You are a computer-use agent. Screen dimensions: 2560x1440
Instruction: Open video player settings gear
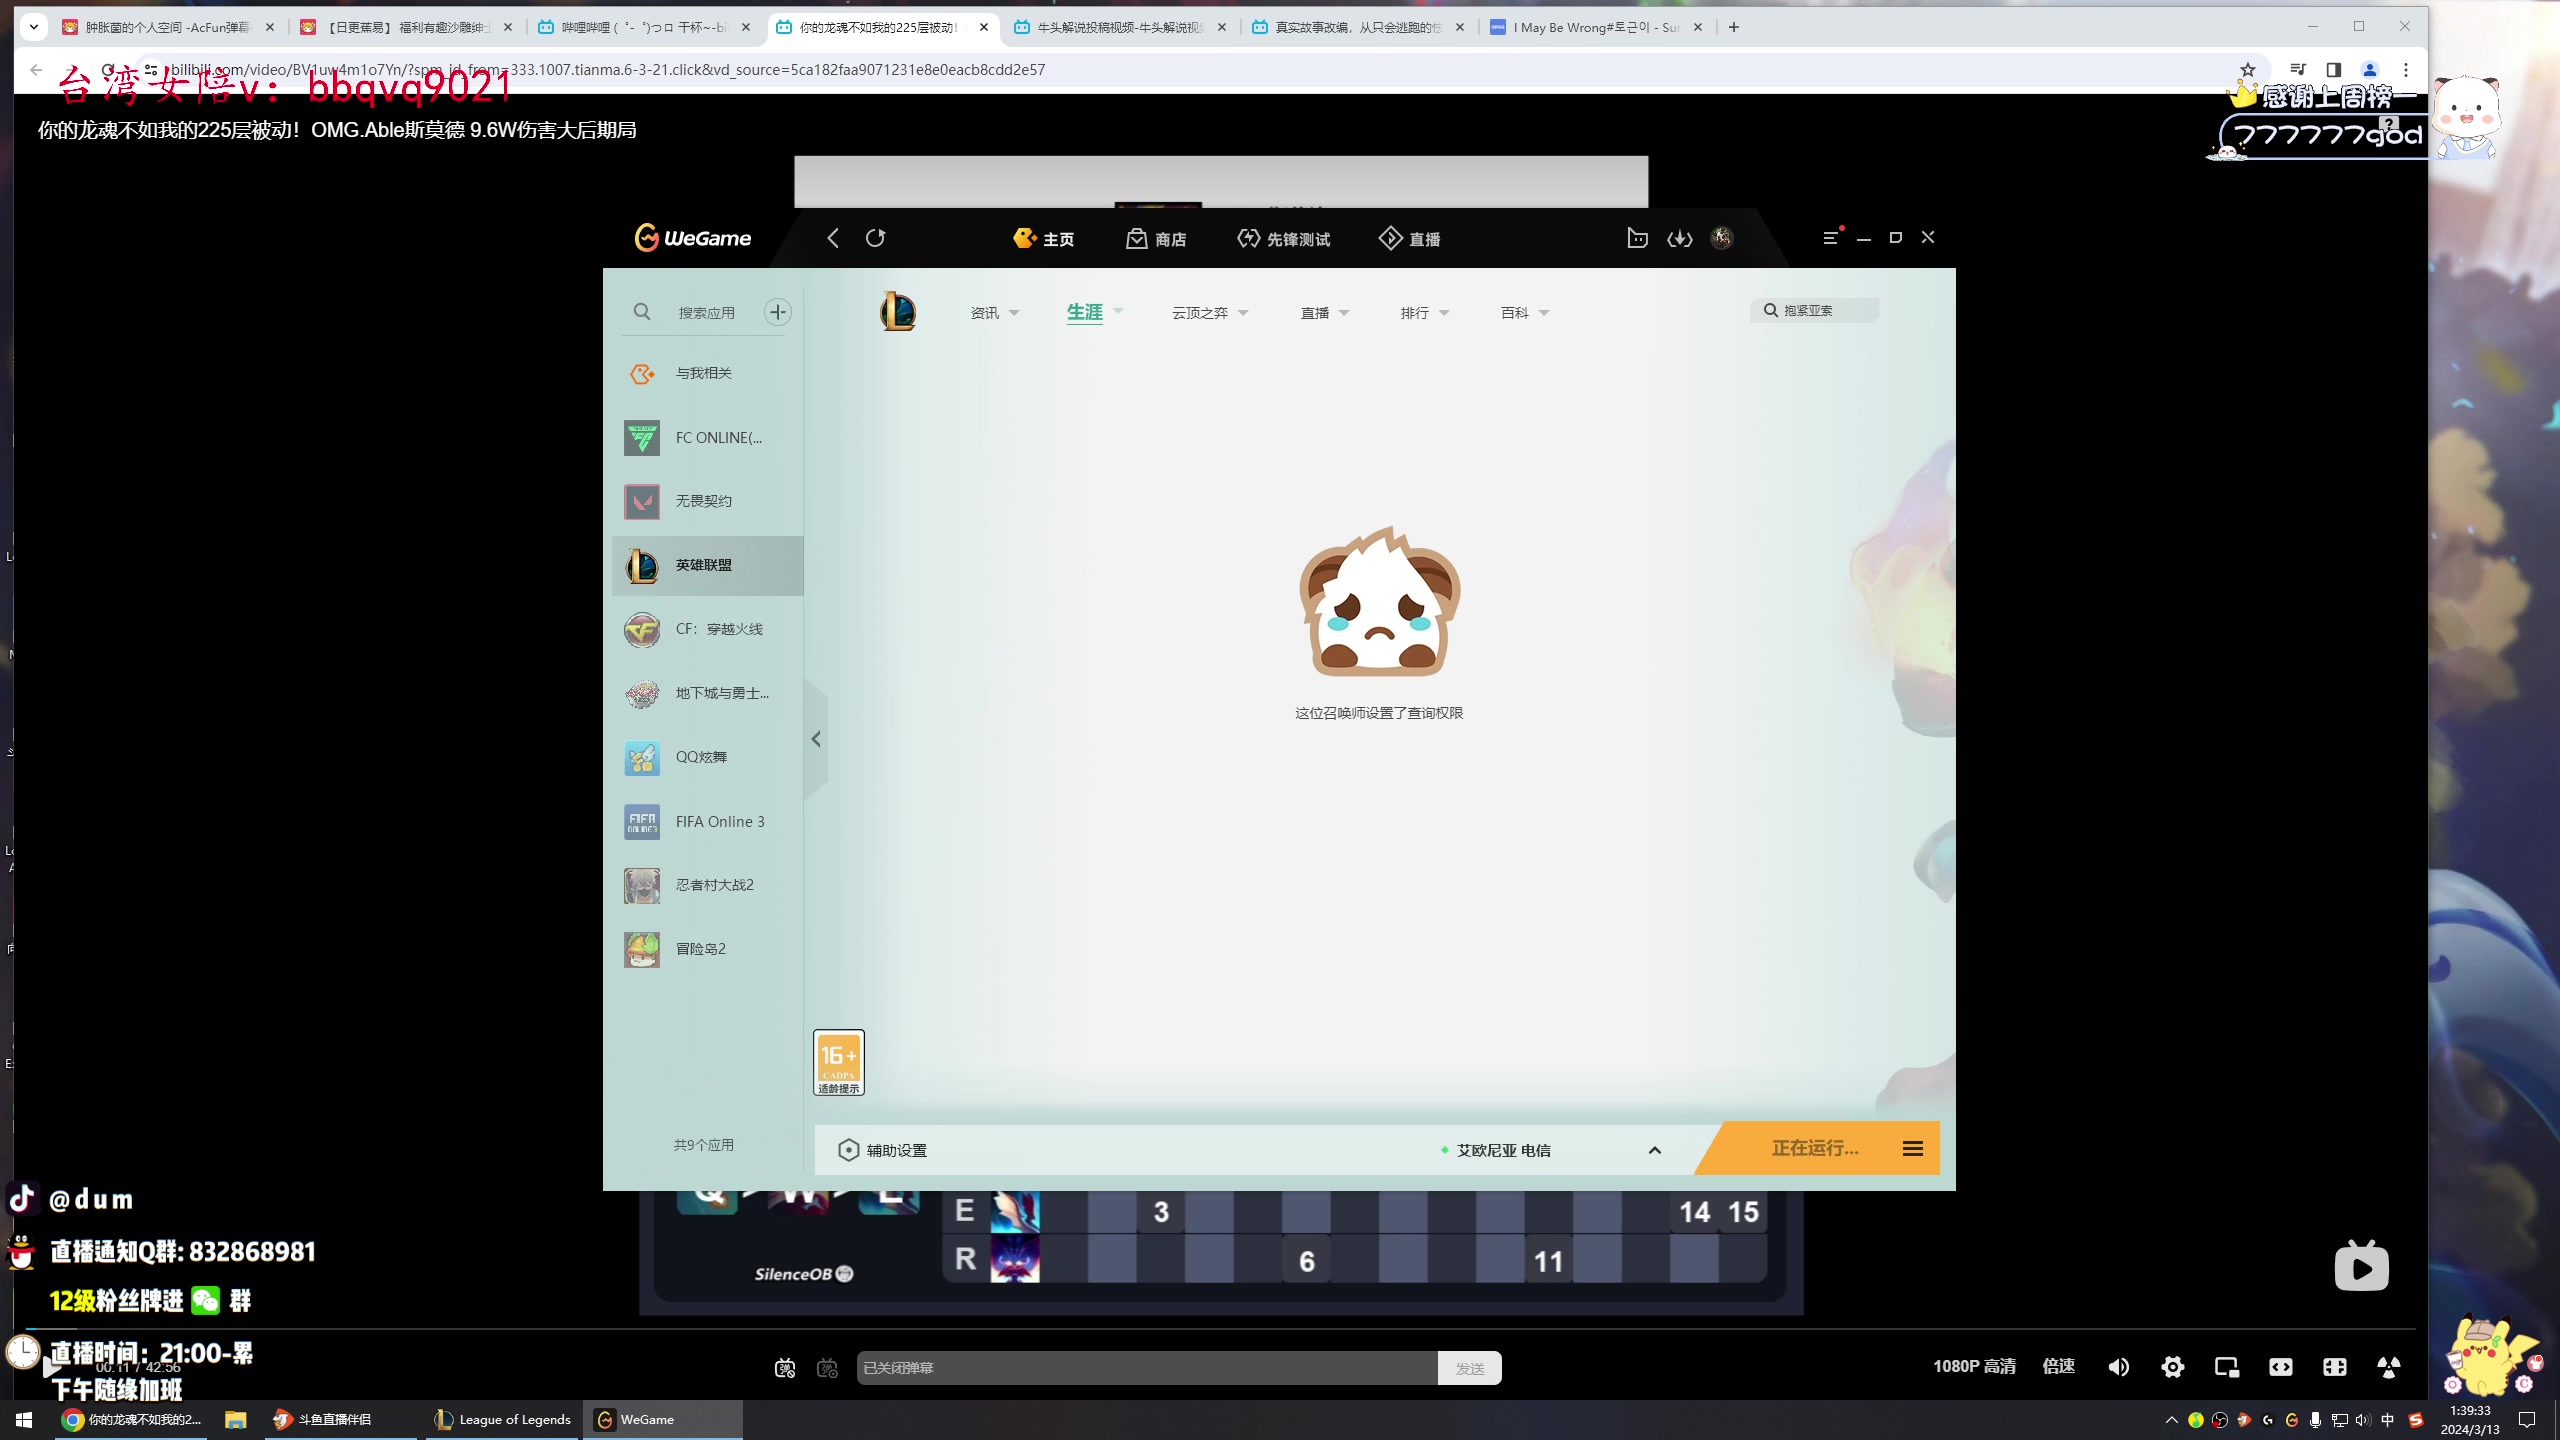[x=2173, y=1367]
